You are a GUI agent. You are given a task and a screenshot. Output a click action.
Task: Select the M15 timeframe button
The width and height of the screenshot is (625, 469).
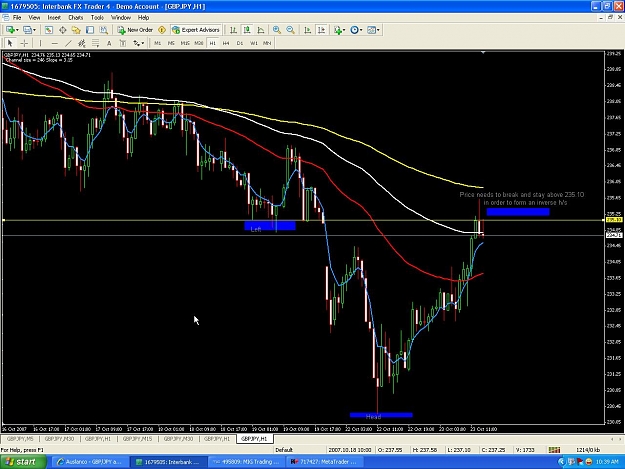pos(185,43)
